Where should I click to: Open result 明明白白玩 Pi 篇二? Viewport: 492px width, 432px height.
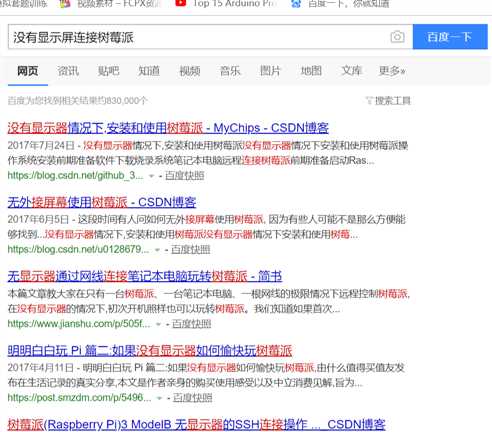150,351
